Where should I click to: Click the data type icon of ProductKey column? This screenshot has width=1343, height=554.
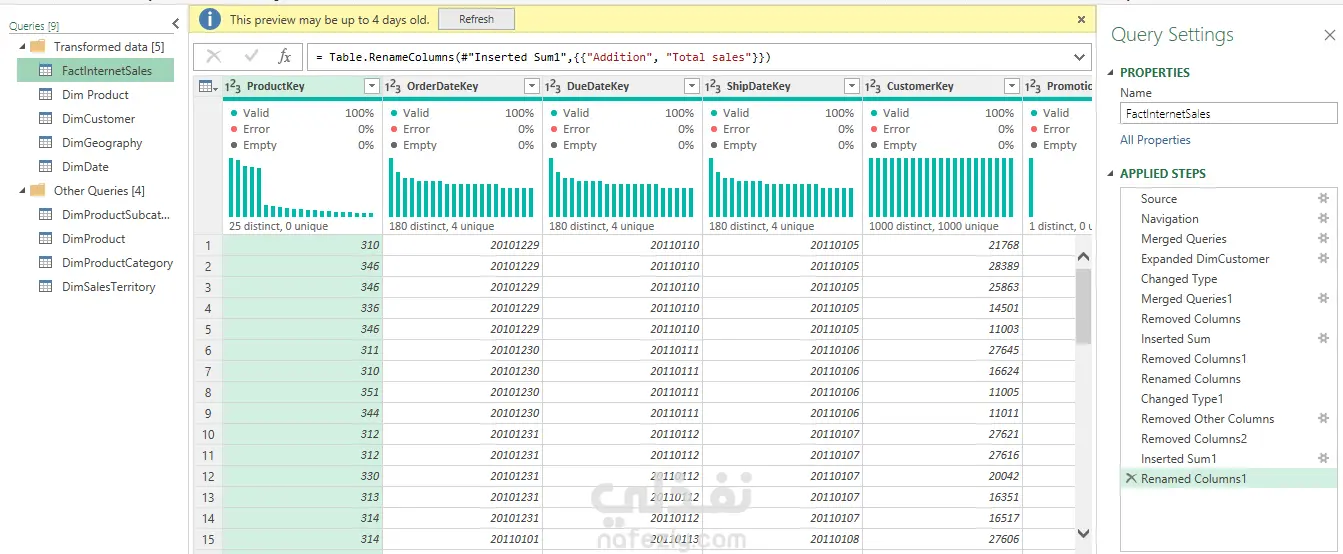(x=233, y=86)
